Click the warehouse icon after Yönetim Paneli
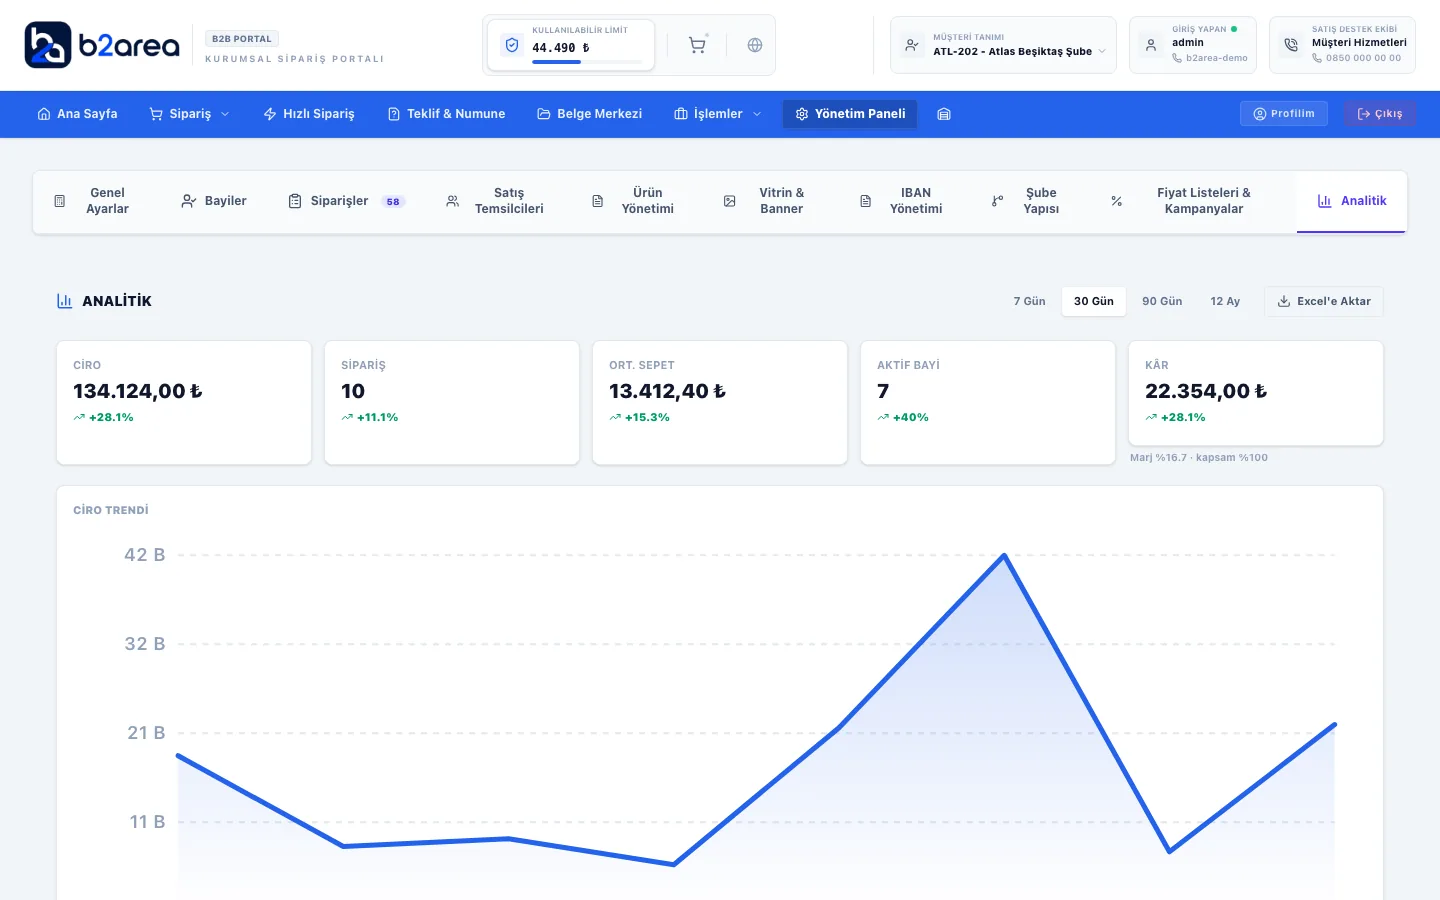1440x900 pixels. click(x=943, y=114)
